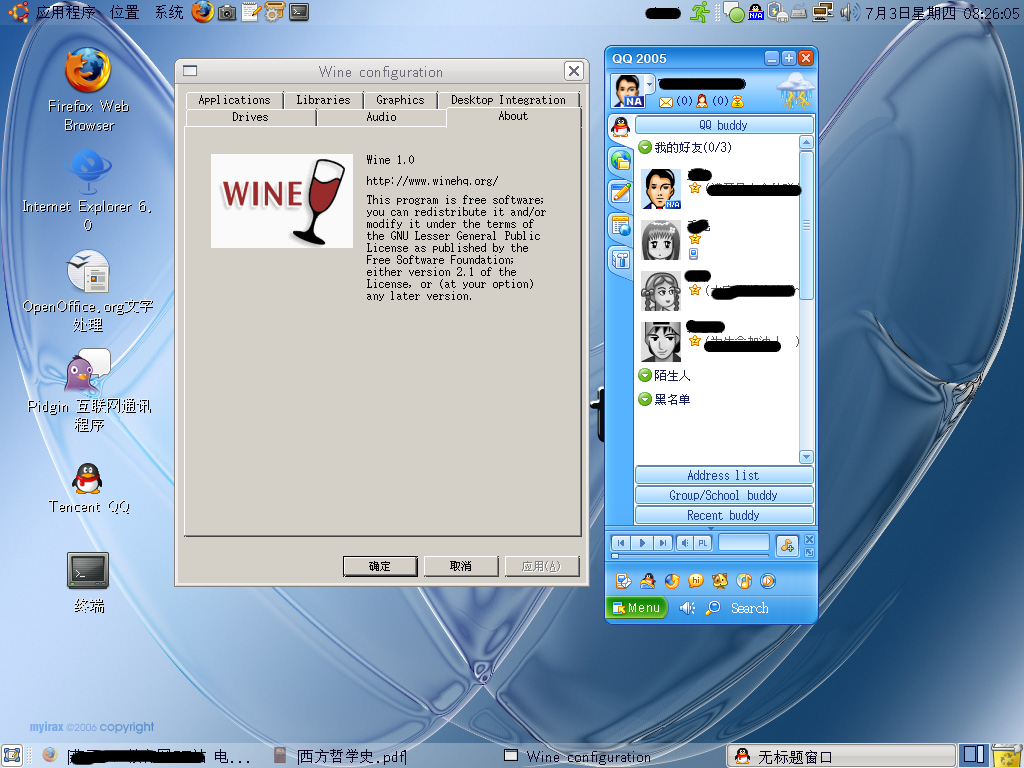Expand the Group/School buddy panel
The image size is (1024, 768).
point(724,495)
